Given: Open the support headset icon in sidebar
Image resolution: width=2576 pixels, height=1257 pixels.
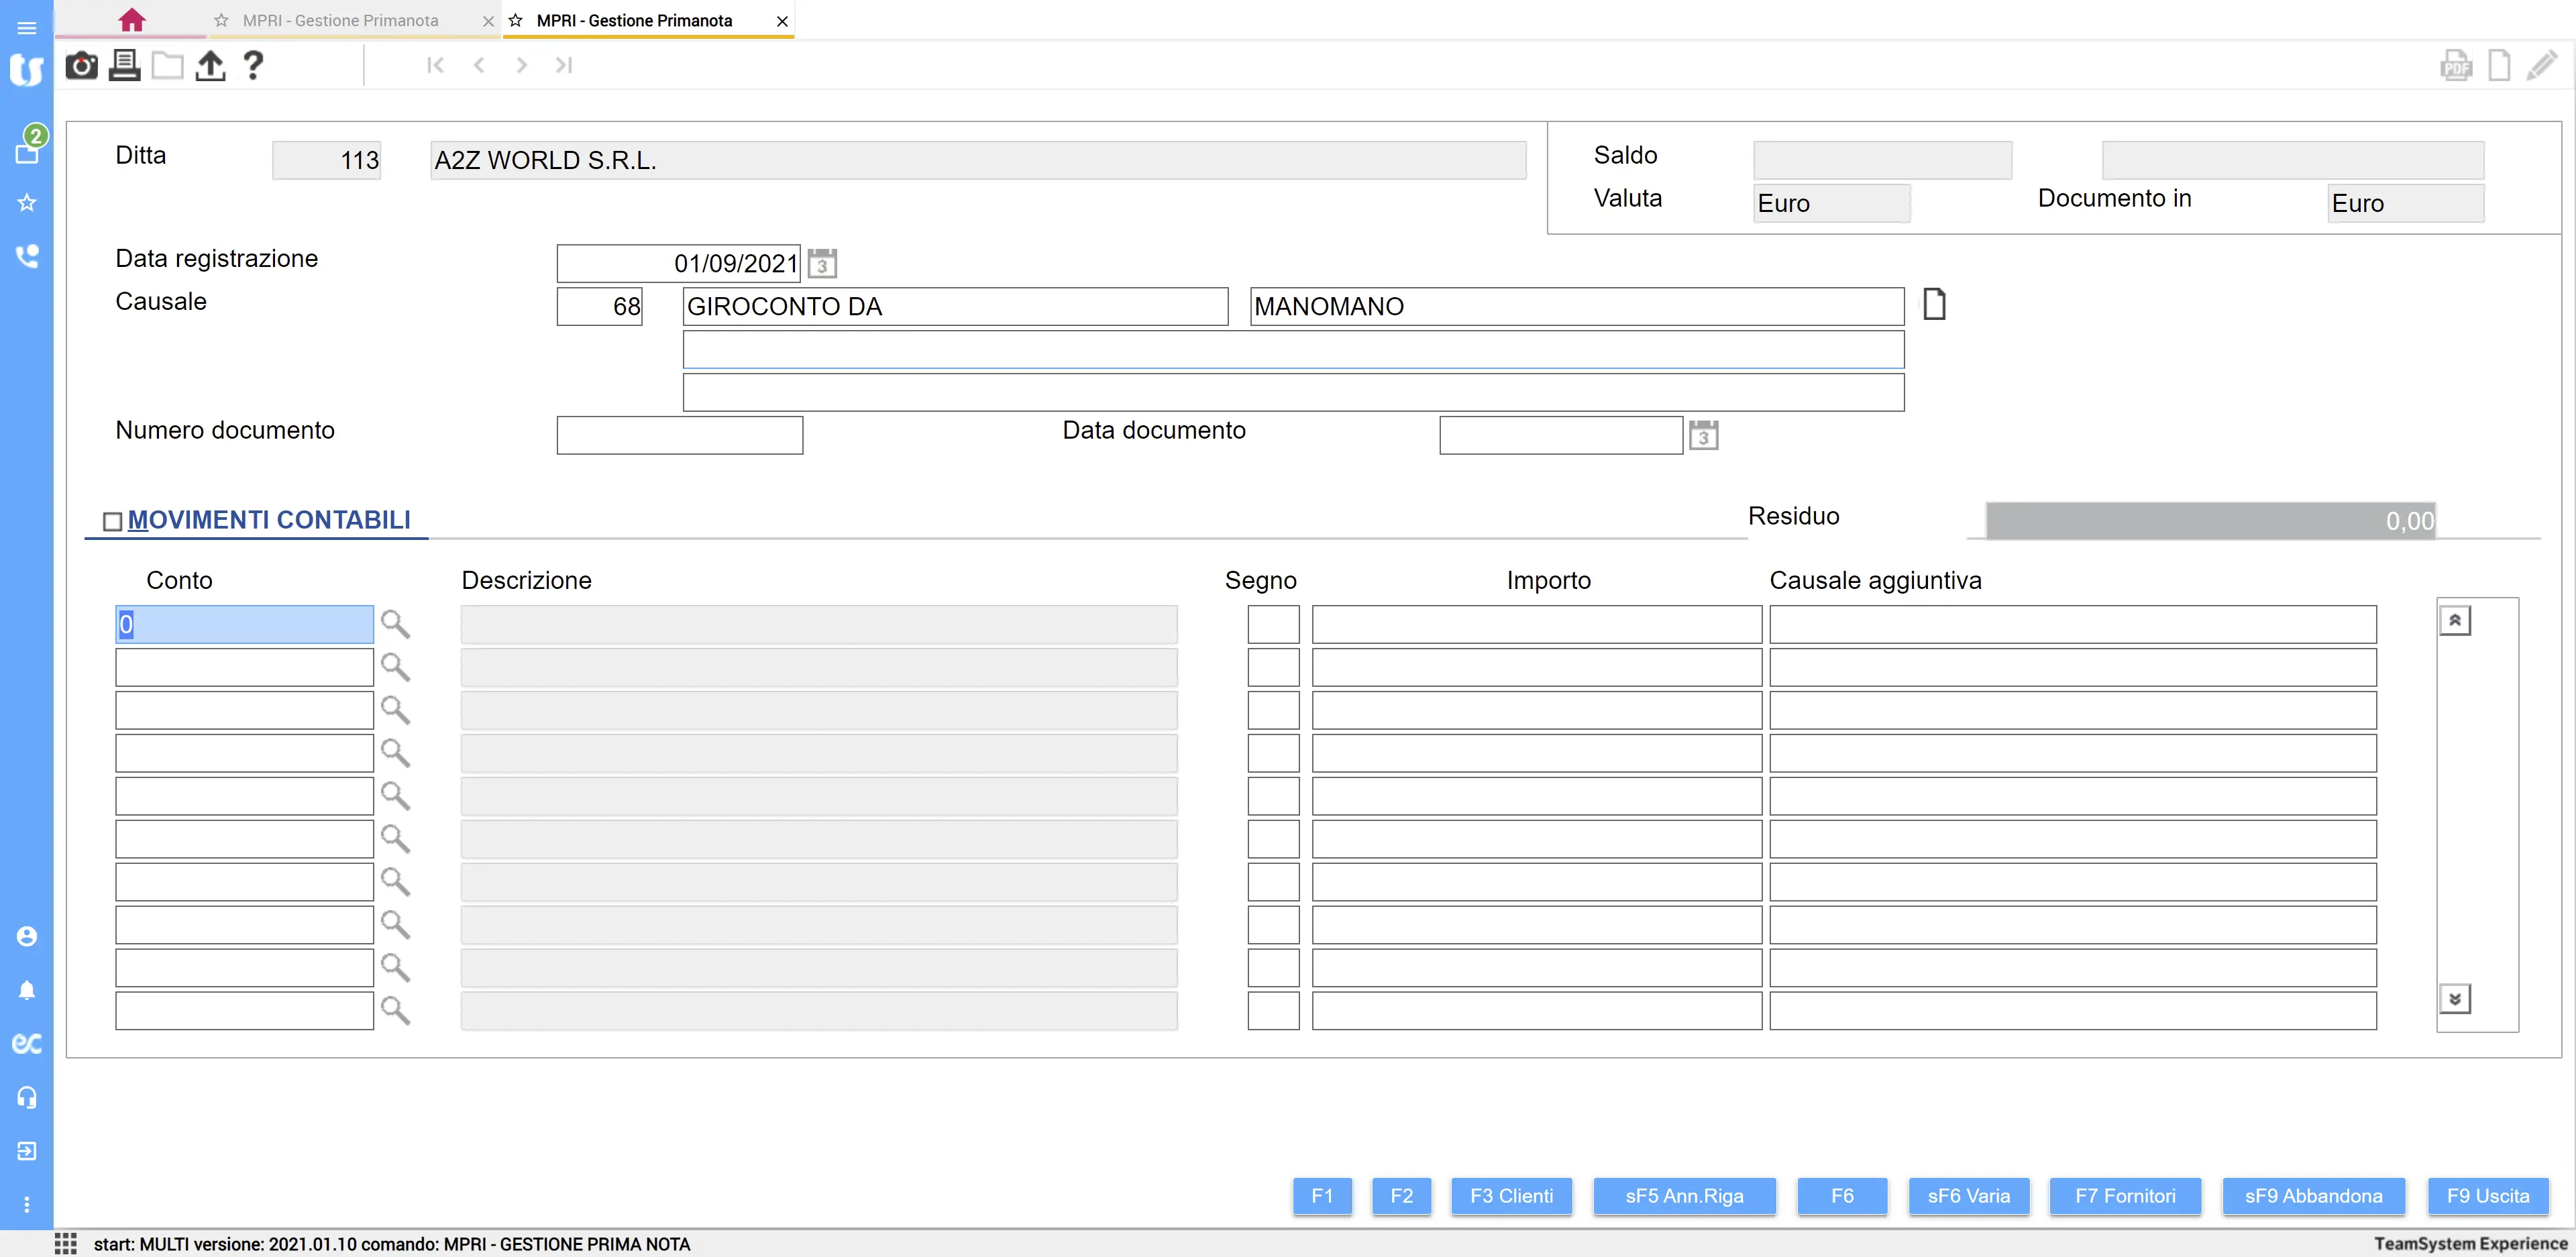Looking at the screenshot, I should (27, 1098).
